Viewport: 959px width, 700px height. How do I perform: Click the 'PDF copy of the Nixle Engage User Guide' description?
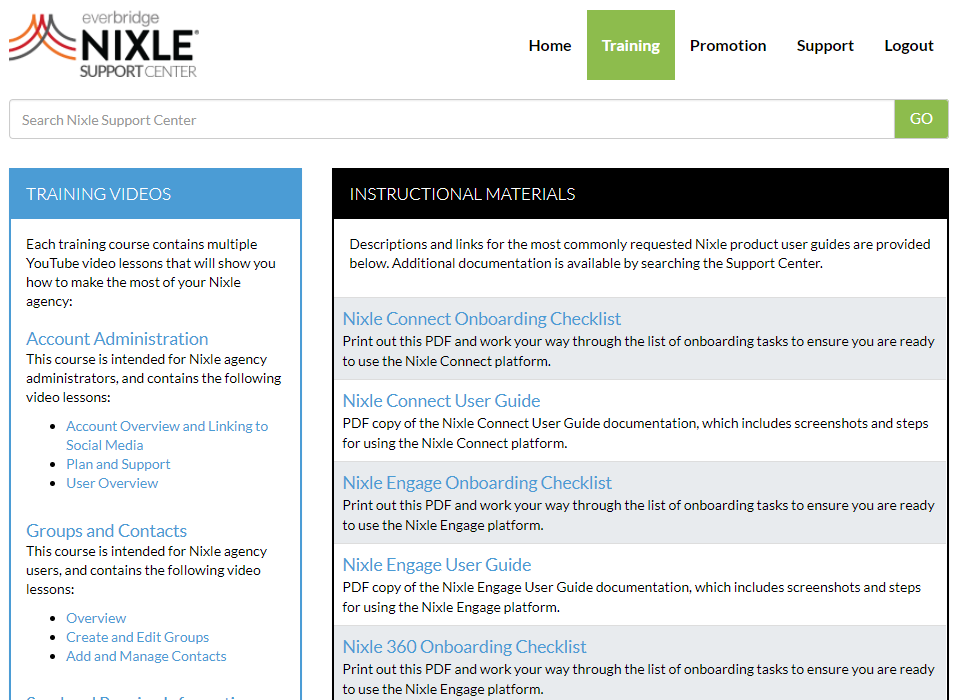point(632,597)
